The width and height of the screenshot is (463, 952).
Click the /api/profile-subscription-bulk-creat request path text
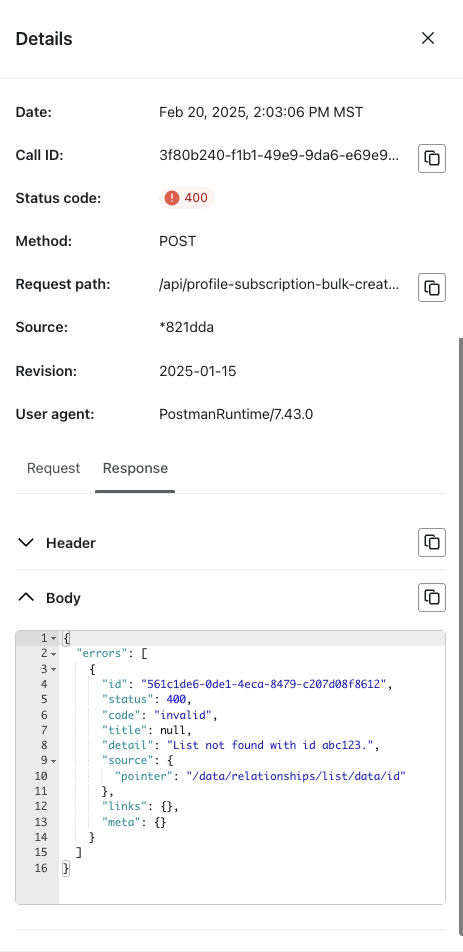(x=279, y=284)
